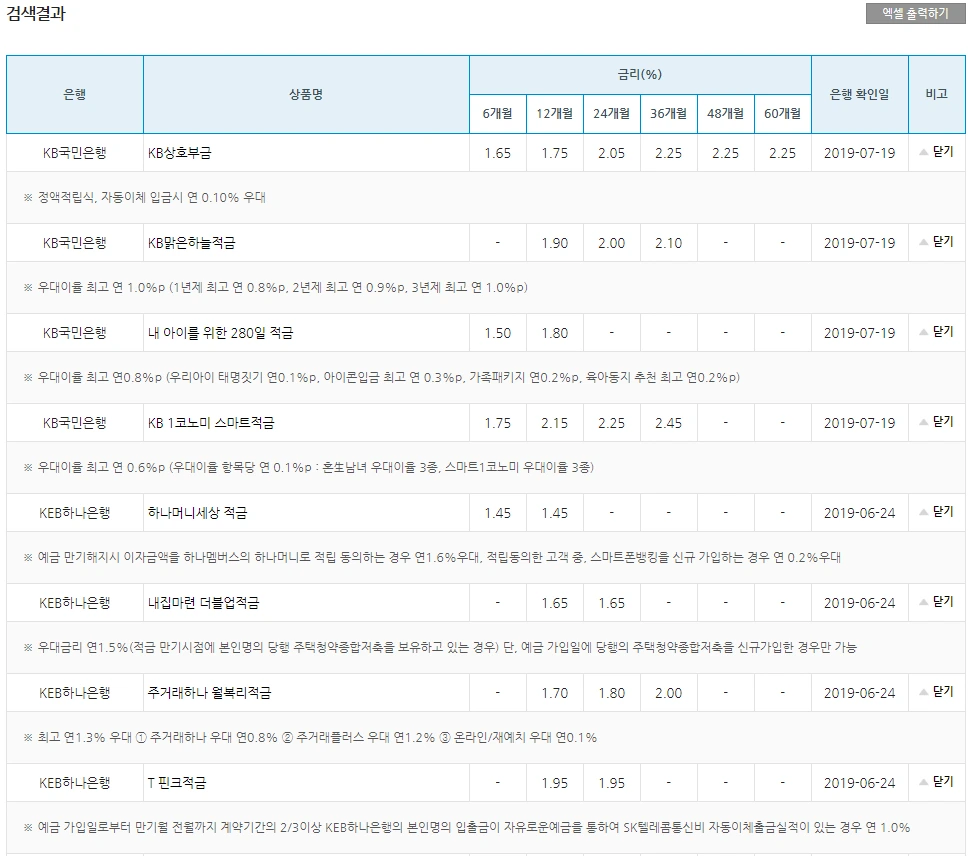Screen dimensions: 968x856
Task: Click T 핑크적금 12-month rate 1.95
Action: point(554,783)
